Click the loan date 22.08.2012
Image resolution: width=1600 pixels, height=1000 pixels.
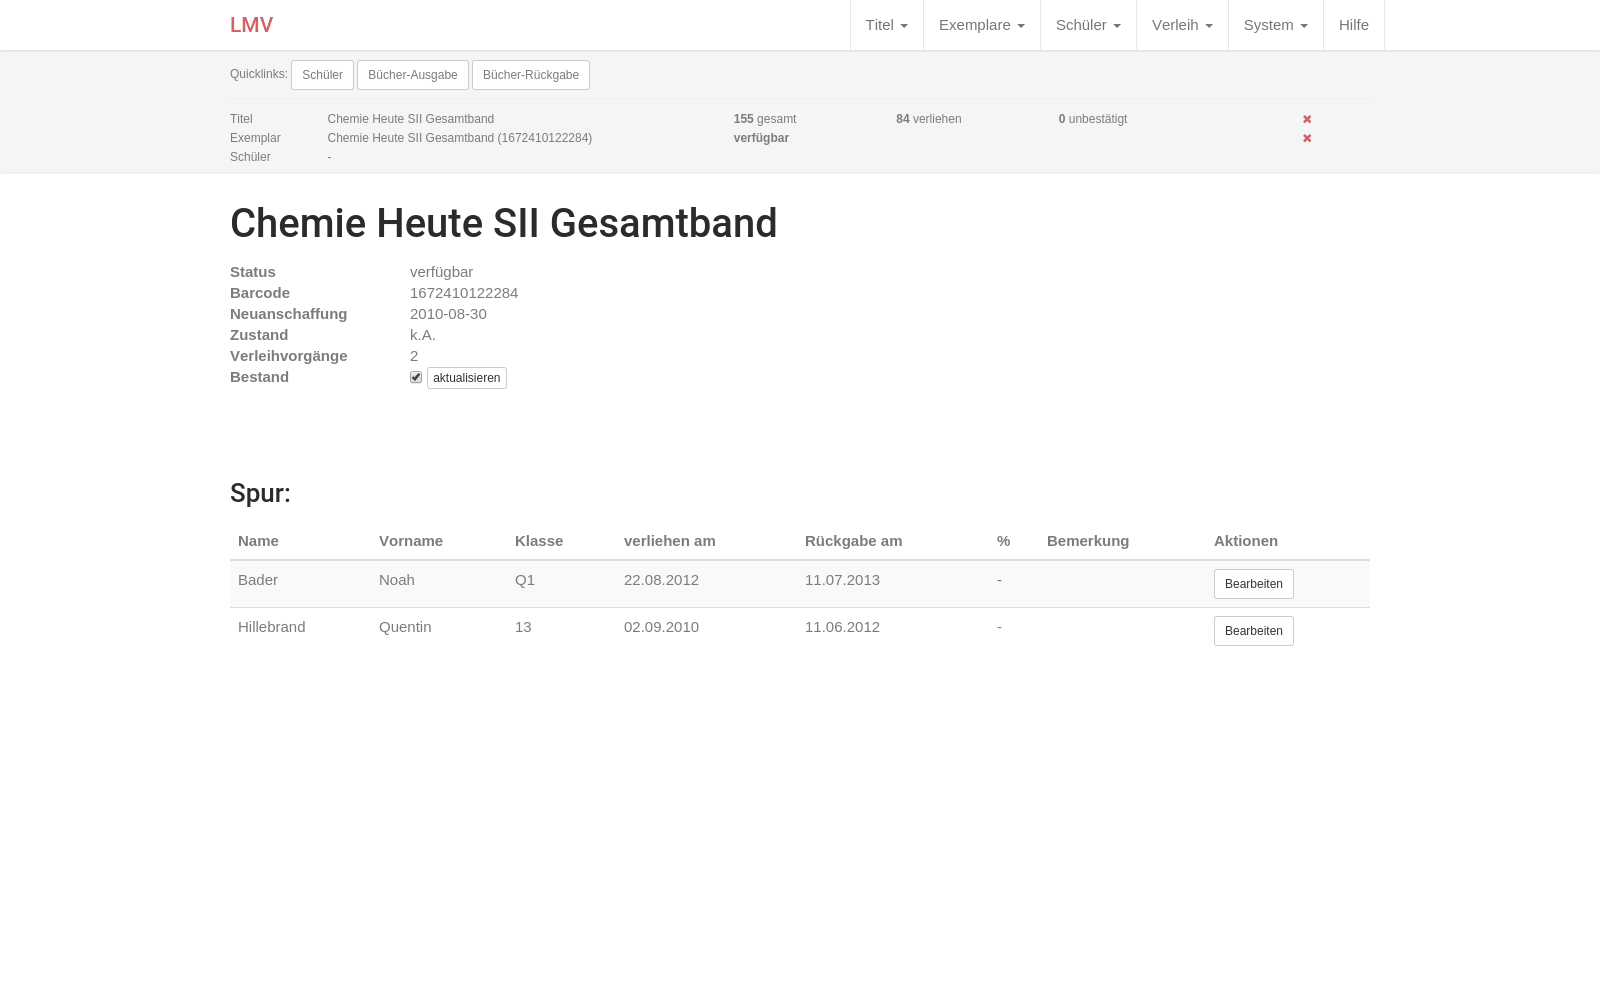coord(661,580)
